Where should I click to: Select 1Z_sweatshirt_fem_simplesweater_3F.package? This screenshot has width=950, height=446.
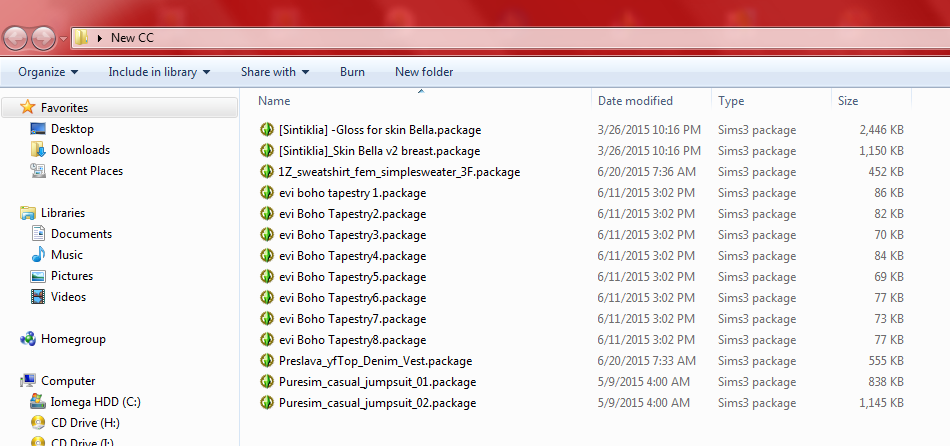[x=399, y=171]
